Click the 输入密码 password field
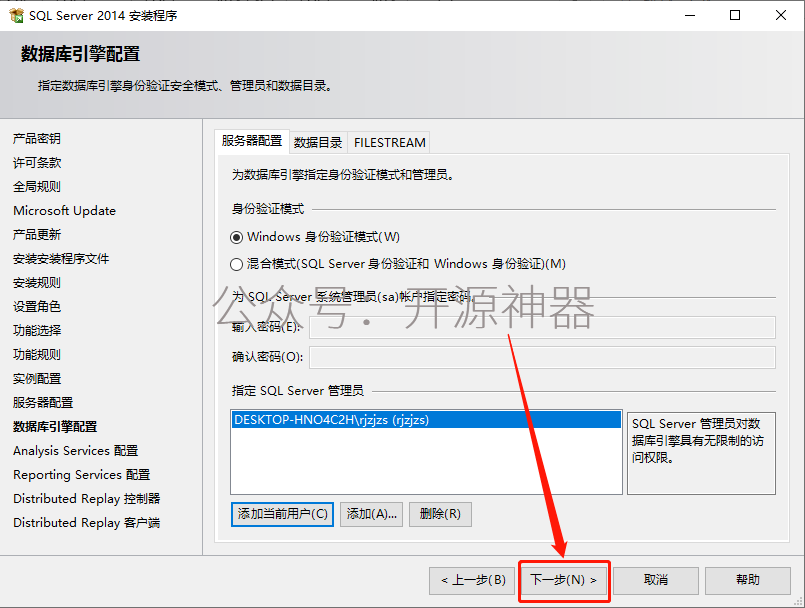 pos(542,328)
